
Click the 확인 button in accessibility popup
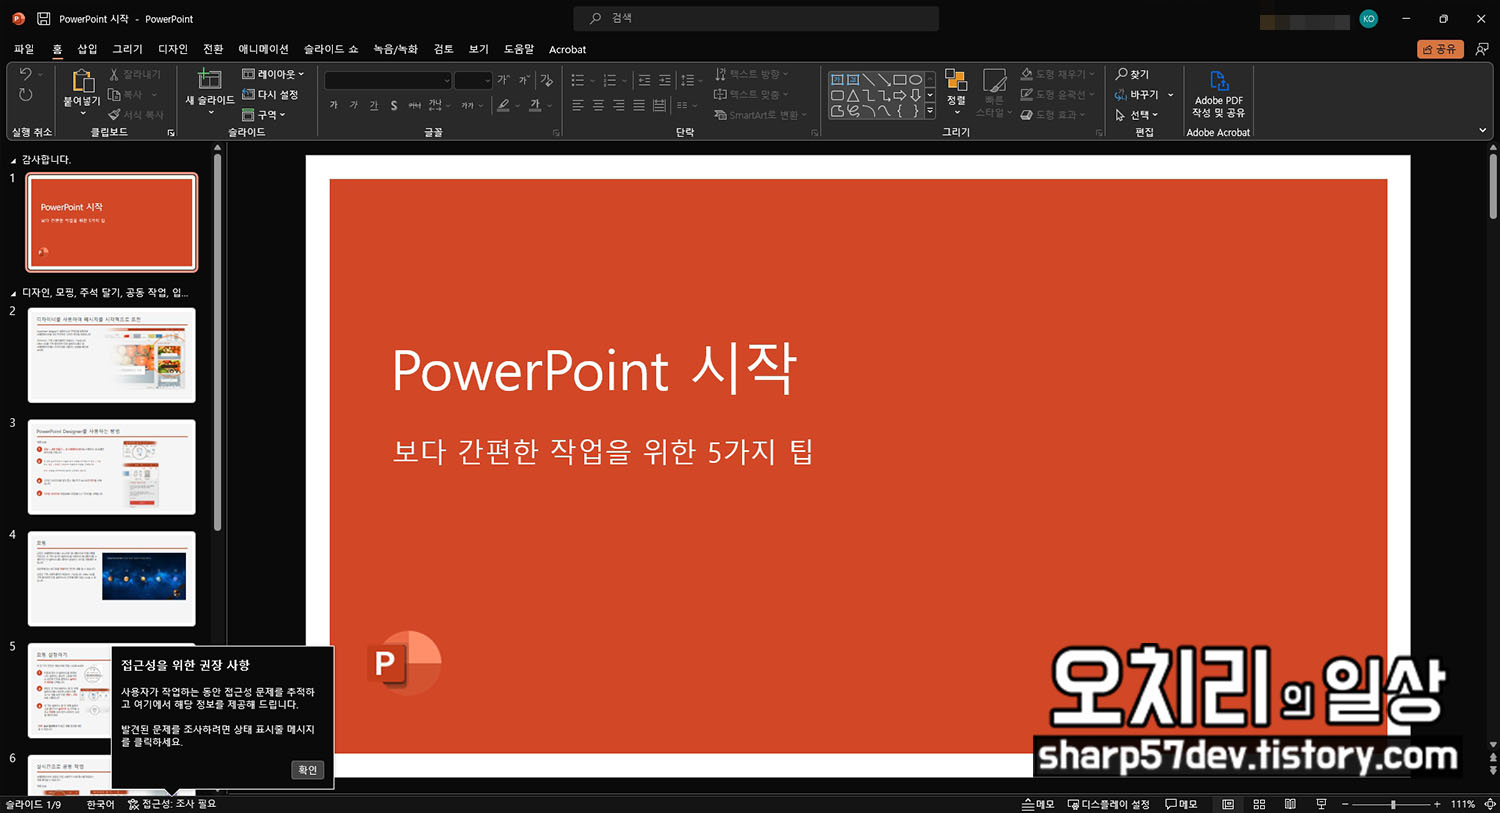point(308,770)
